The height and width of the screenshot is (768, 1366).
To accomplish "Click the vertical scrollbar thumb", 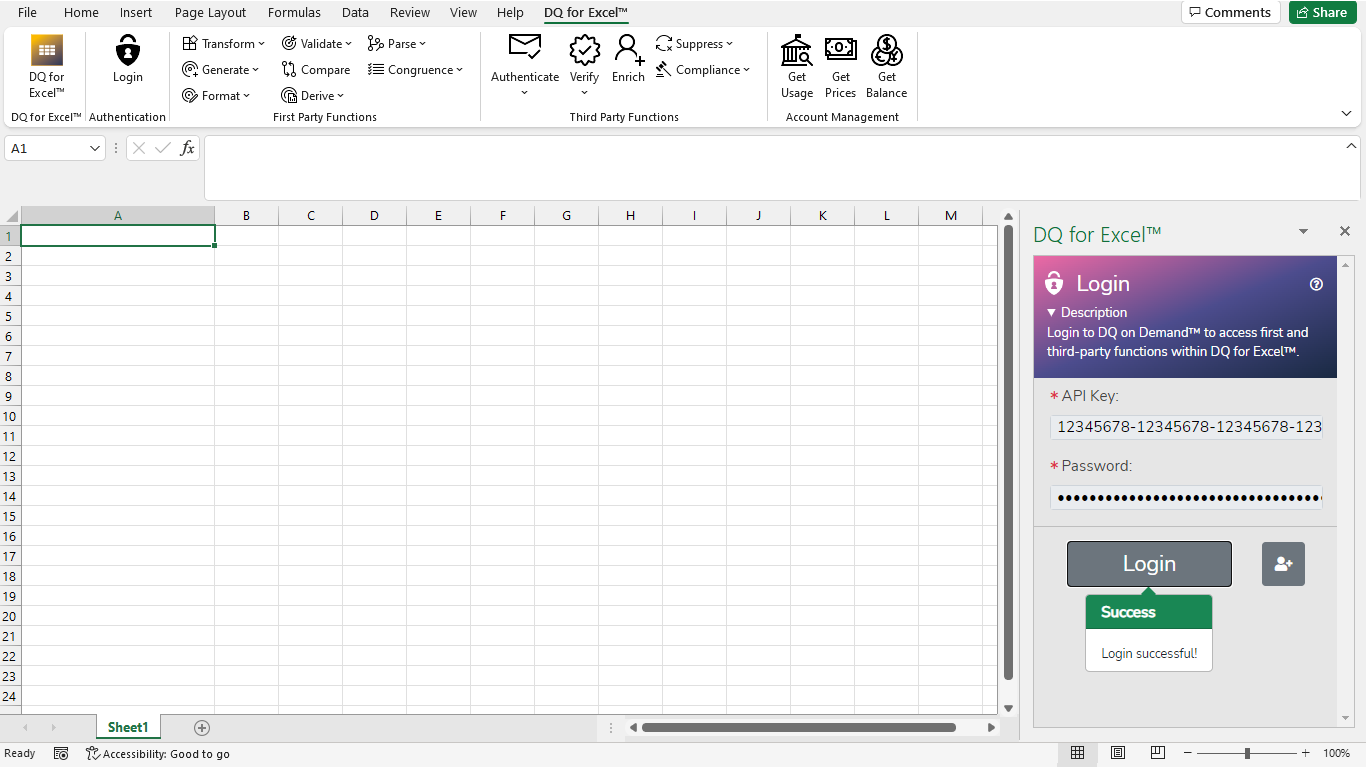I will [1008, 454].
